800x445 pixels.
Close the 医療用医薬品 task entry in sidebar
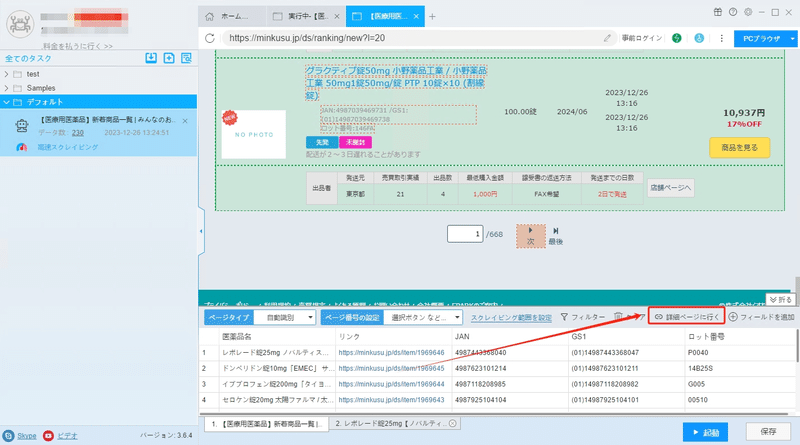(185, 121)
